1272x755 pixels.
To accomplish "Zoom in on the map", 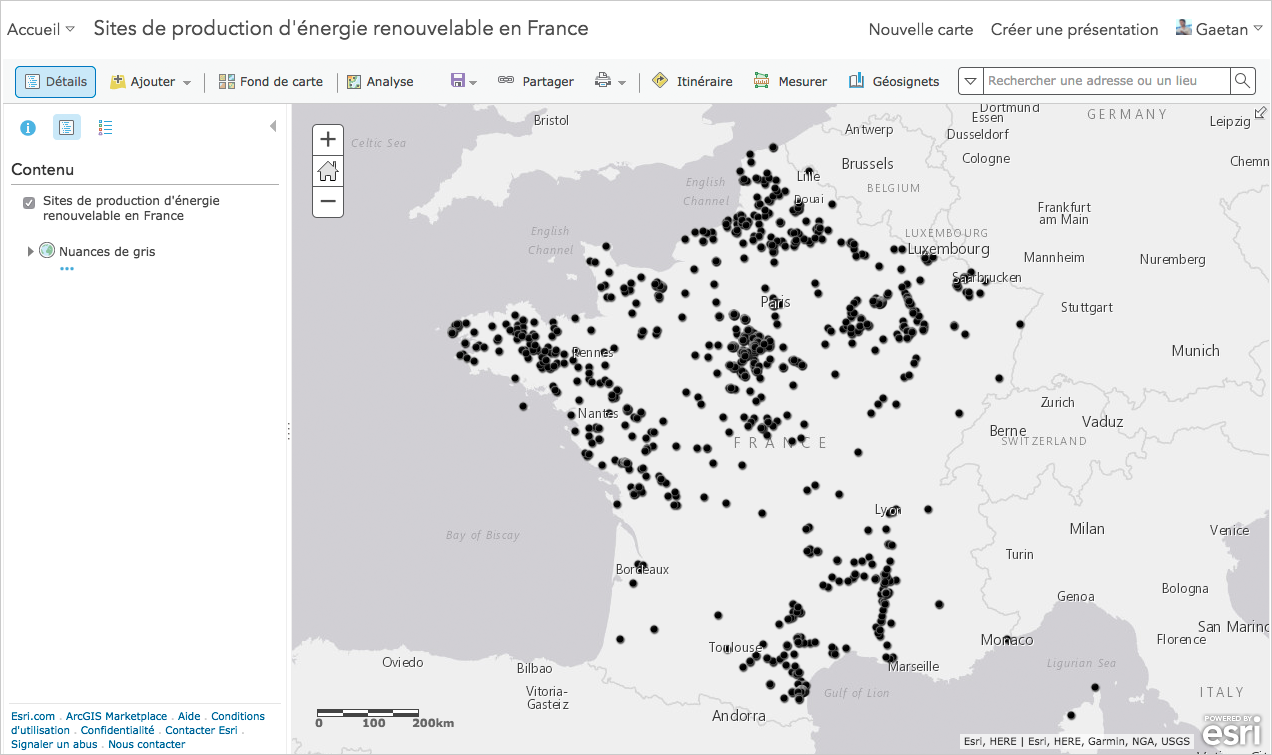I will tap(328, 140).
